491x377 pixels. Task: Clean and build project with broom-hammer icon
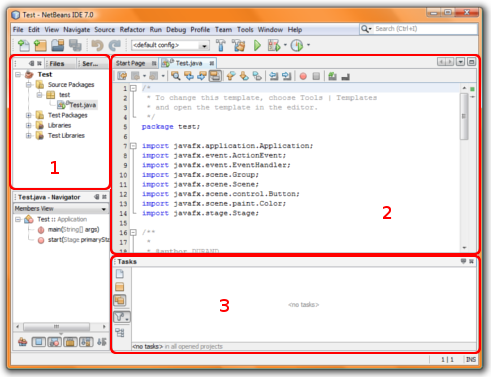[x=239, y=45]
